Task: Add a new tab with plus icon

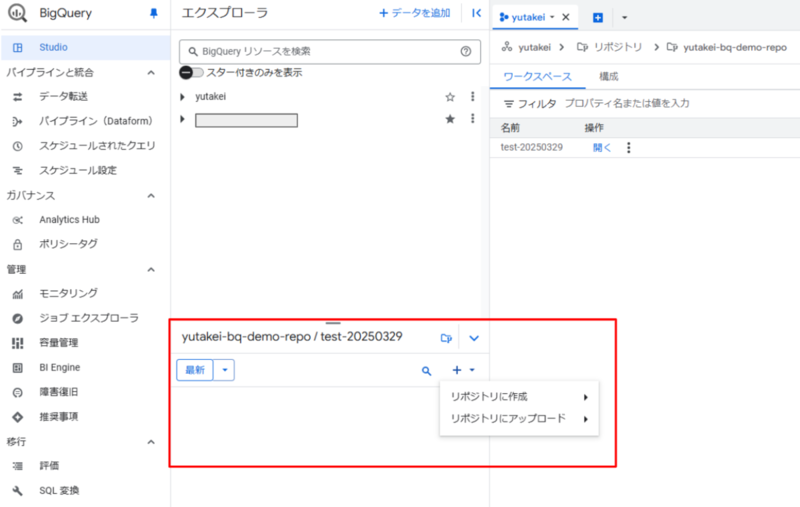Action: (598, 18)
